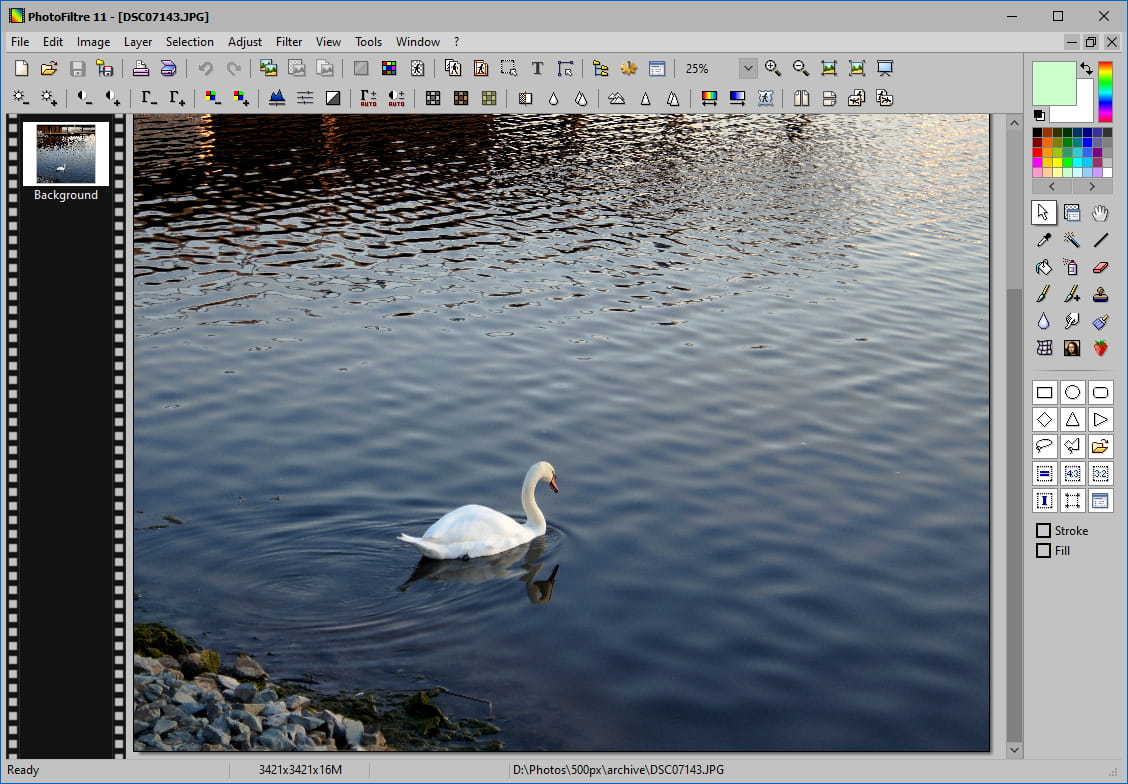Insert text using the T toolbar icon
1128x784 pixels.
click(x=536, y=68)
